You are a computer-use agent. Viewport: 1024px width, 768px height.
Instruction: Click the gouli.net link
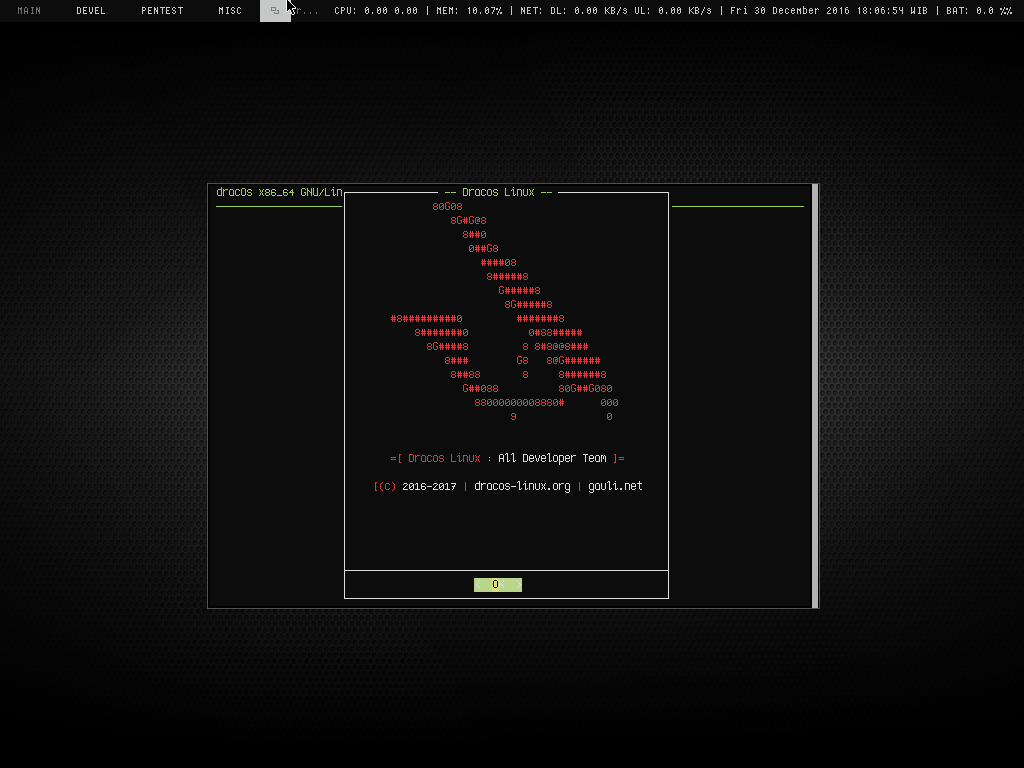tap(614, 486)
